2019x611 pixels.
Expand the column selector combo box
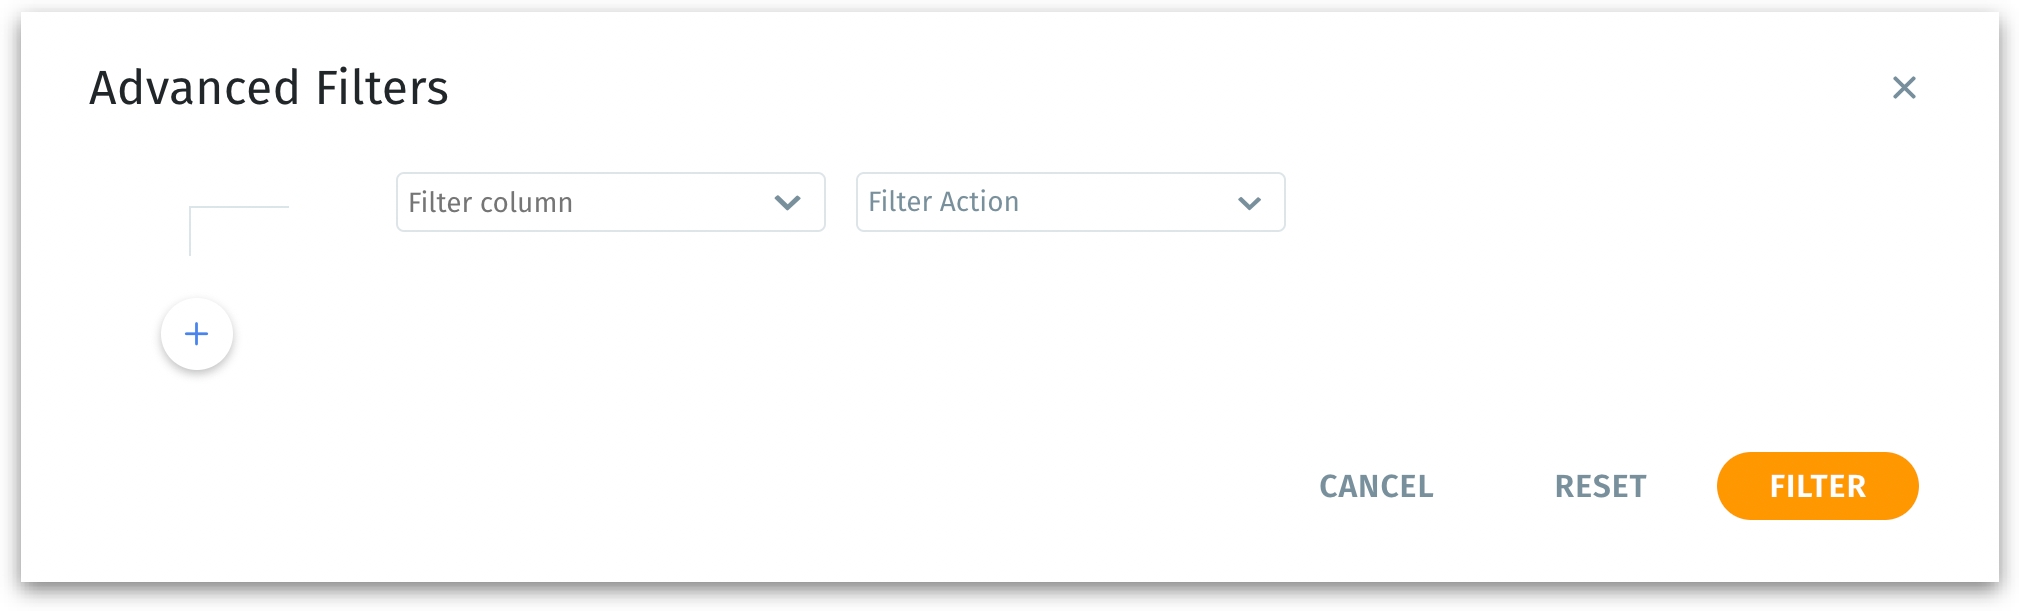click(x=610, y=202)
